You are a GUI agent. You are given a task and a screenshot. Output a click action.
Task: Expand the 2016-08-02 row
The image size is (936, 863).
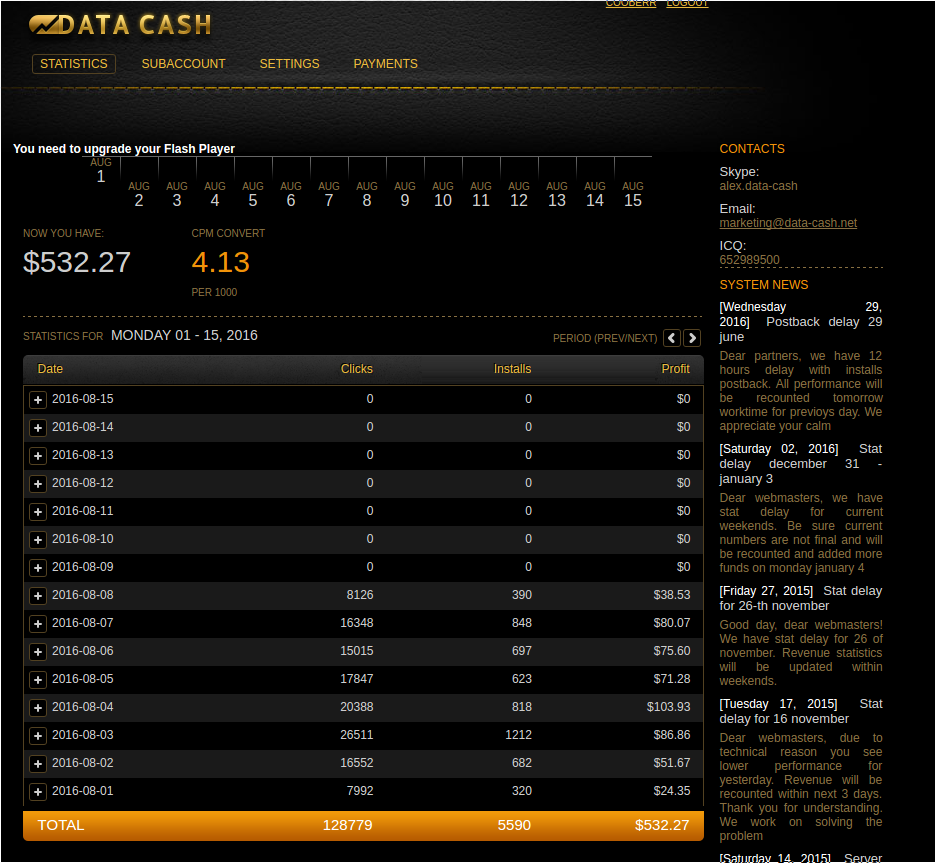click(38, 765)
